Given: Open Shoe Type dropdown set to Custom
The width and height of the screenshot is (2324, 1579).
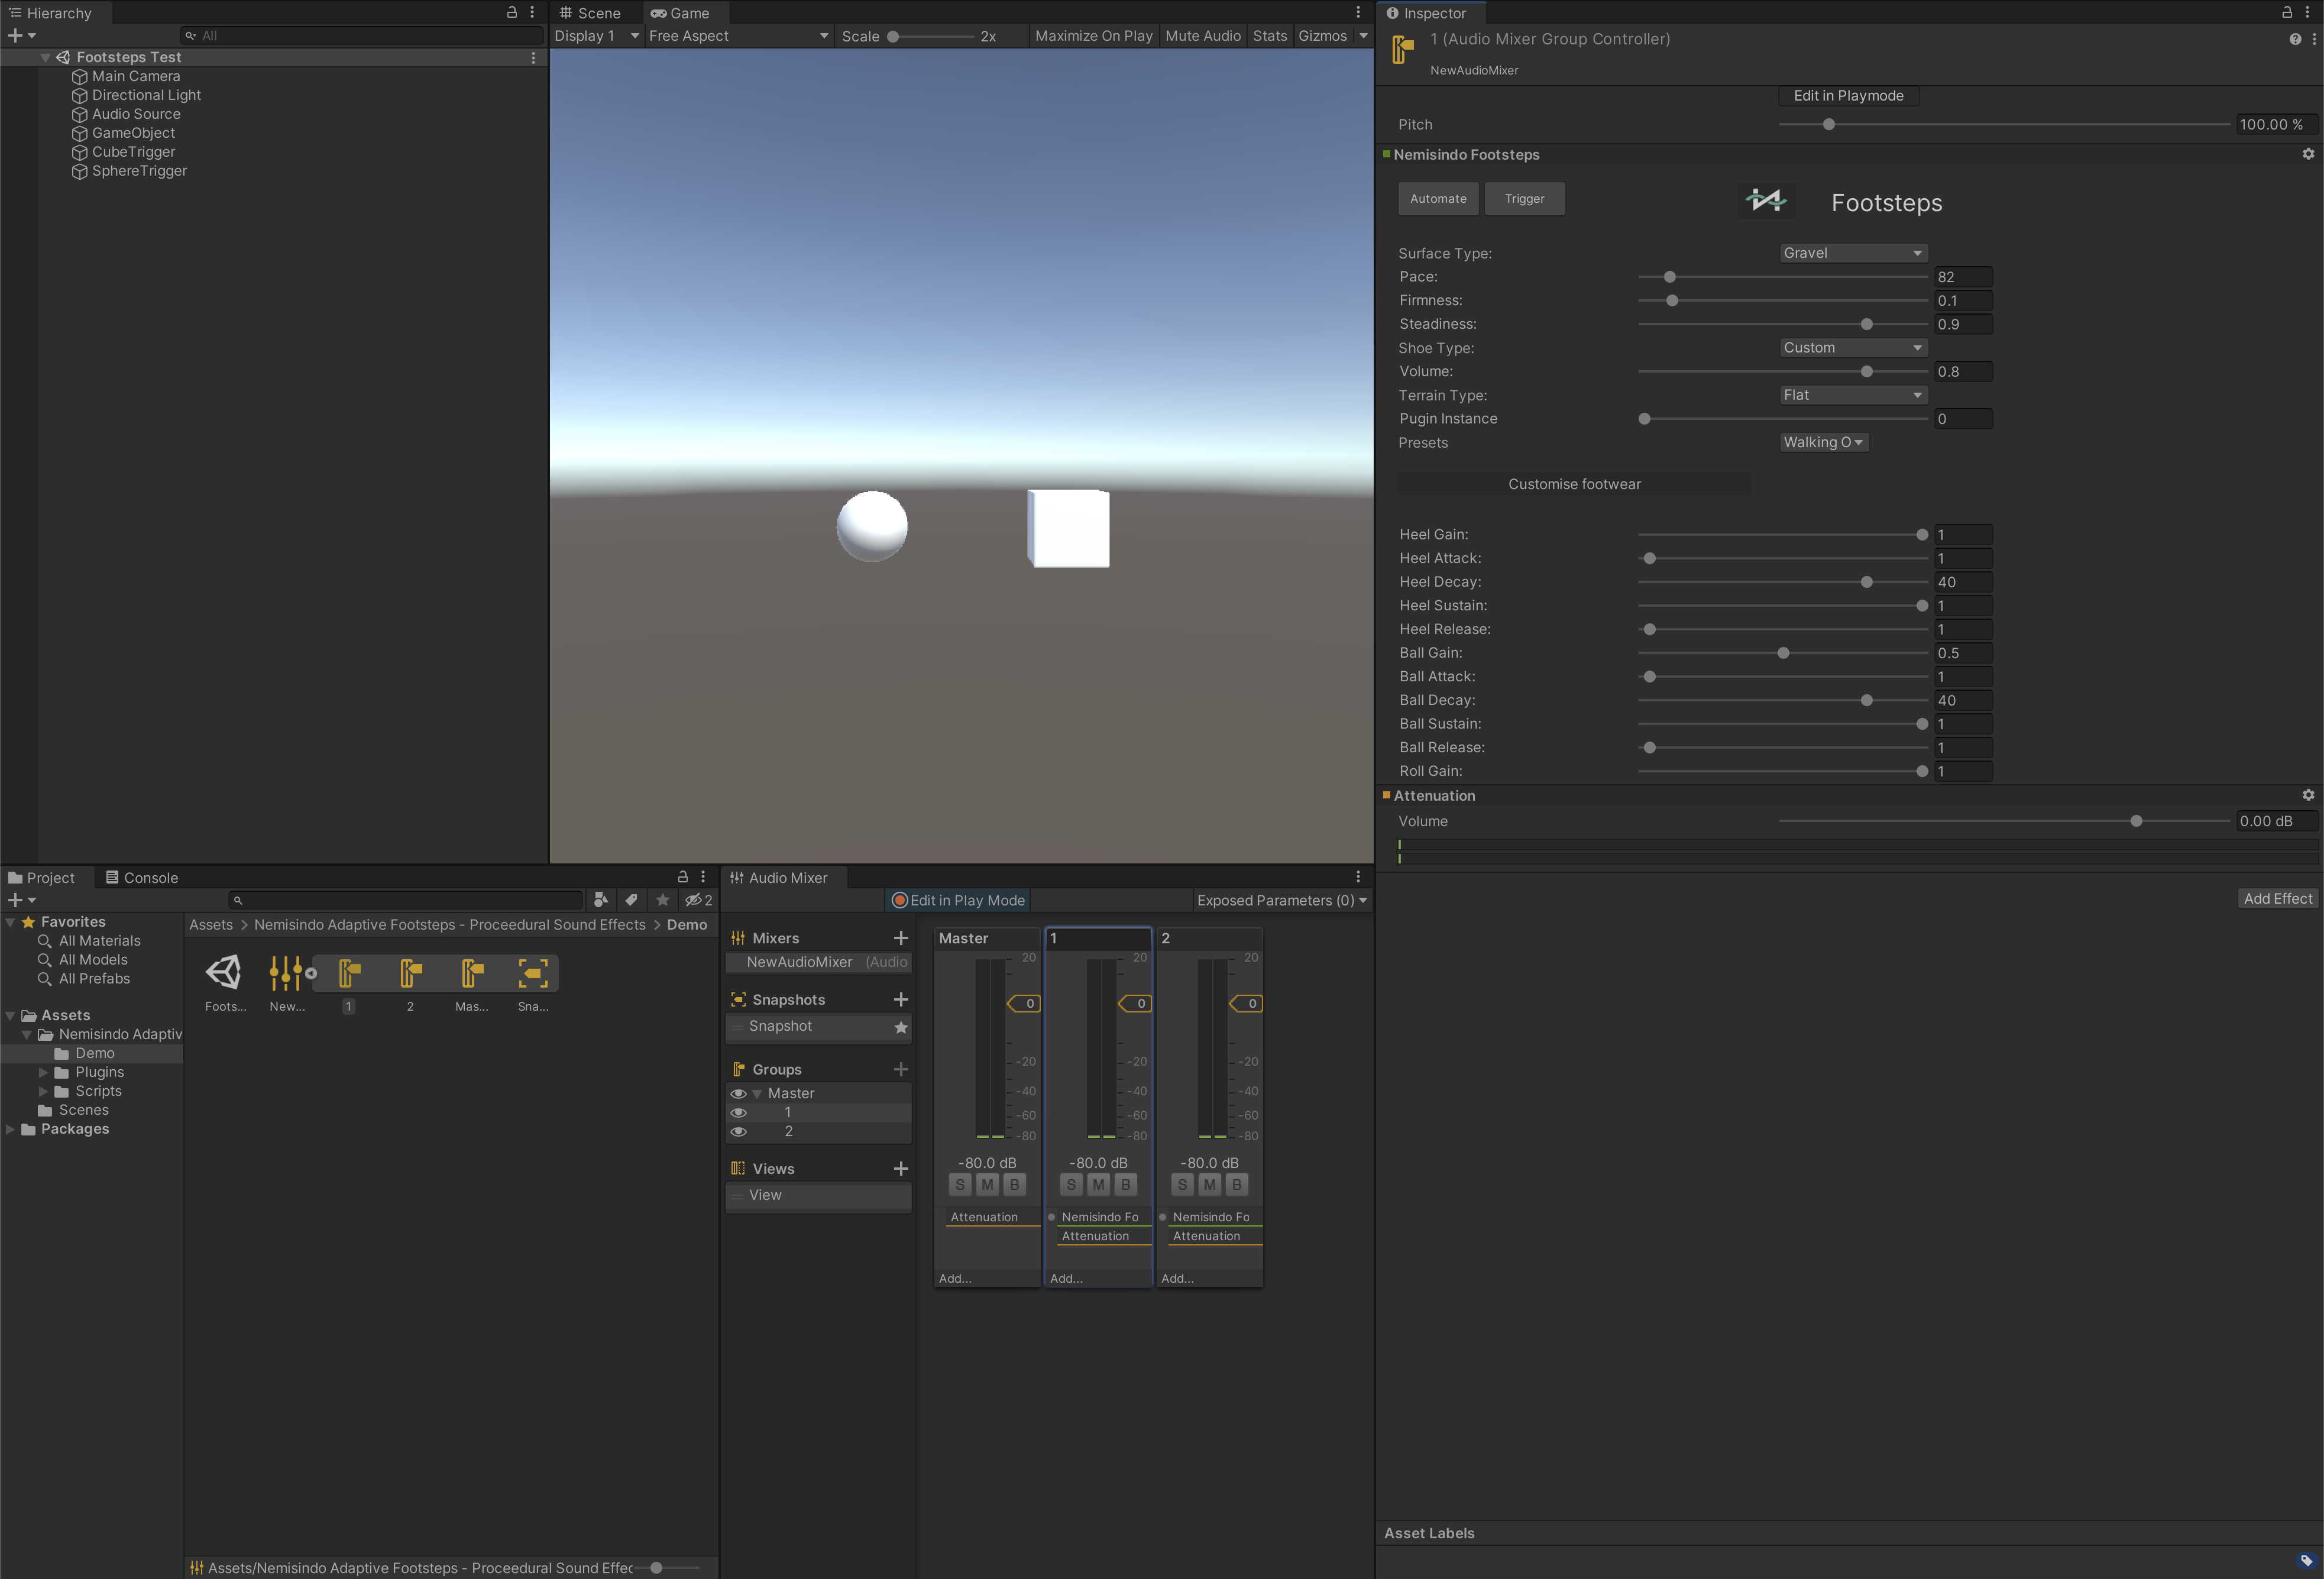Looking at the screenshot, I should click(1853, 348).
